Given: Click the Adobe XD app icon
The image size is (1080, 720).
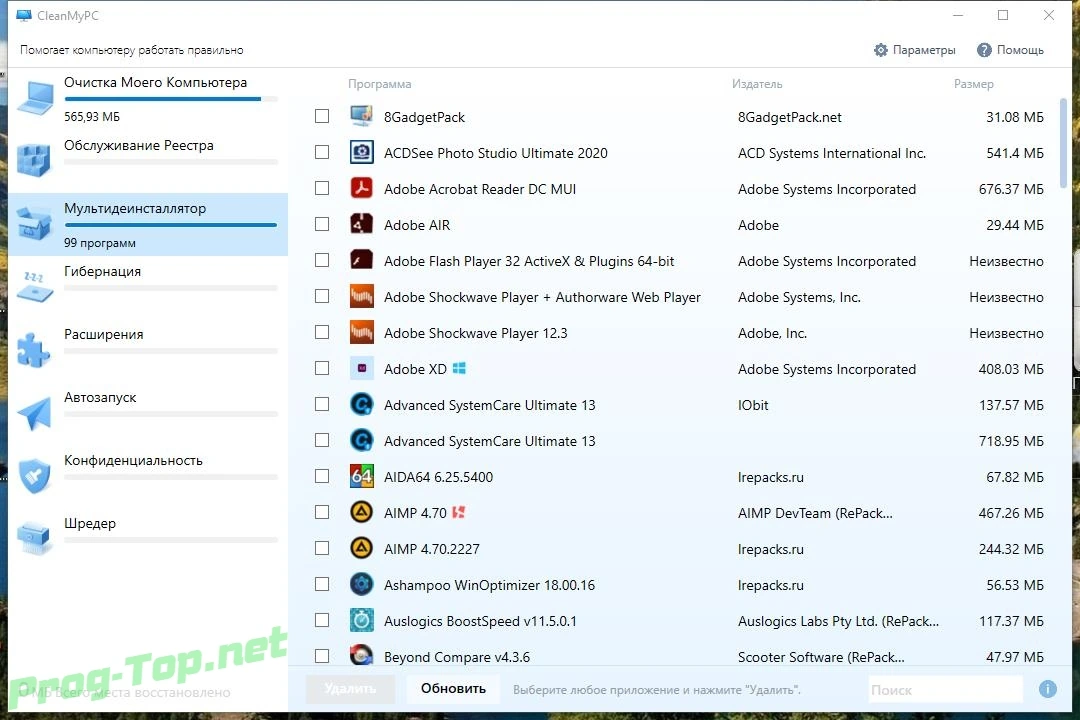Looking at the screenshot, I should (x=362, y=368).
